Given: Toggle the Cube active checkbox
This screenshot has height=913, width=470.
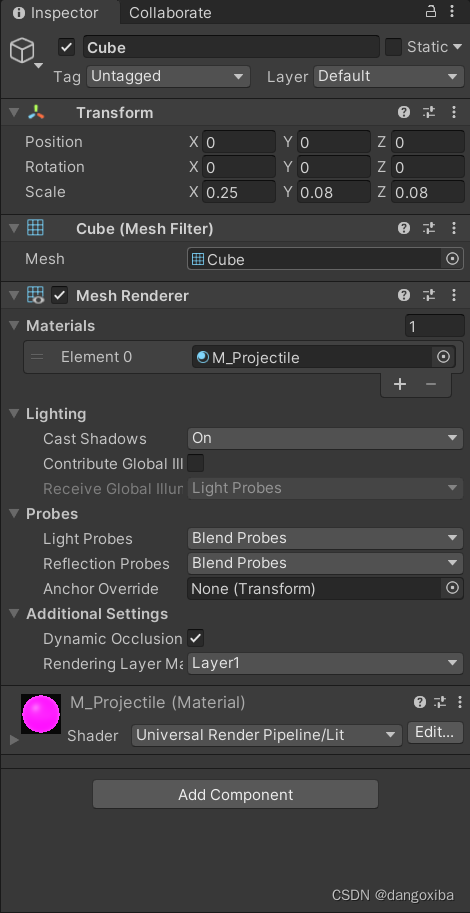Looking at the screenshot, I should (66, 47).
